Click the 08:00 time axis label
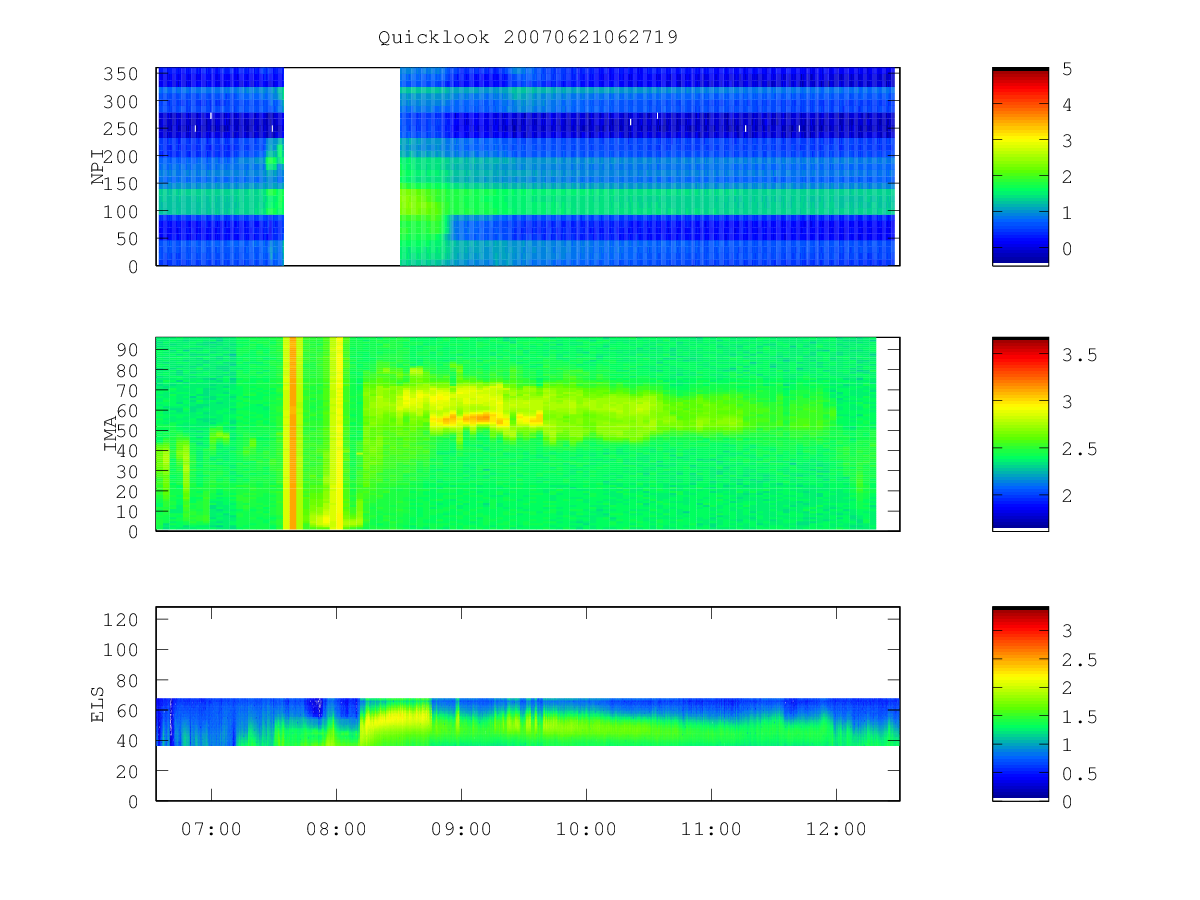 coord(336,830)
